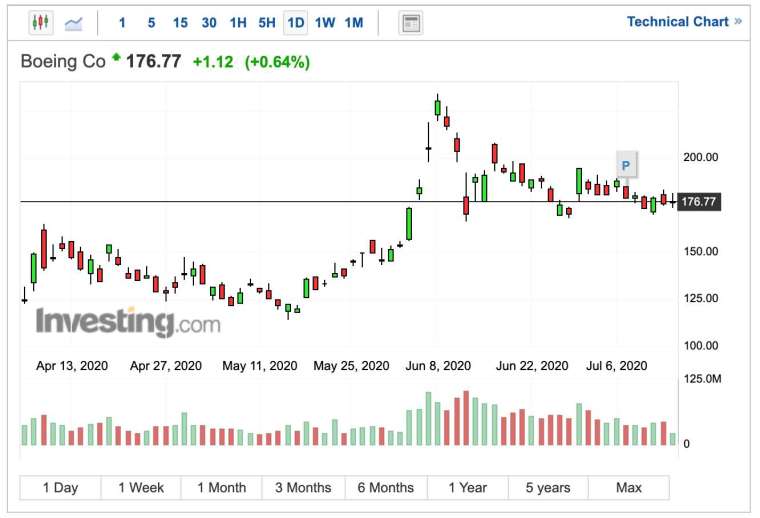The width and height of the screenshot is (760, 518).
Task: Click the (+0.64%) percent change value
Action: pyautogui.click(x=277, y=62)
